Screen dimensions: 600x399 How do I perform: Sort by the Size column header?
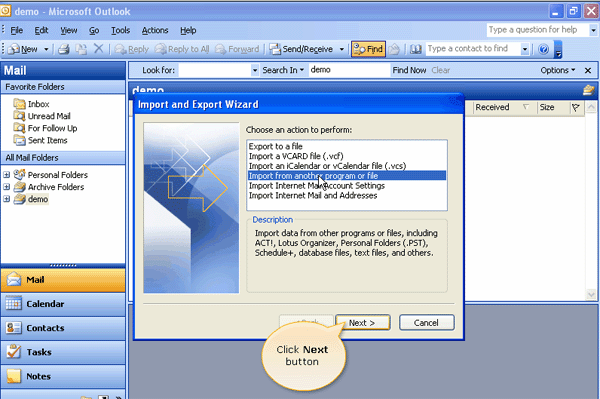553,107
